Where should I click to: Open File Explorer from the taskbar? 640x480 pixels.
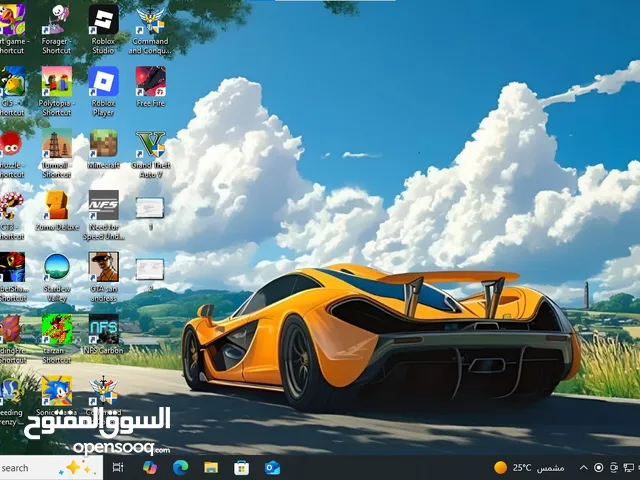(211, 467)
